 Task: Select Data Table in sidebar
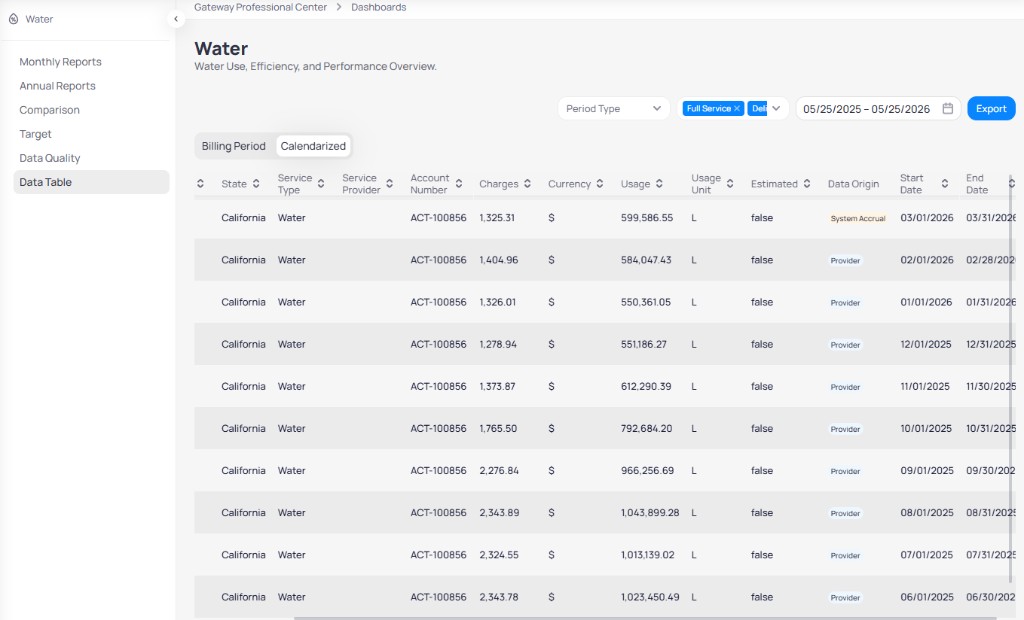(91, 182)
